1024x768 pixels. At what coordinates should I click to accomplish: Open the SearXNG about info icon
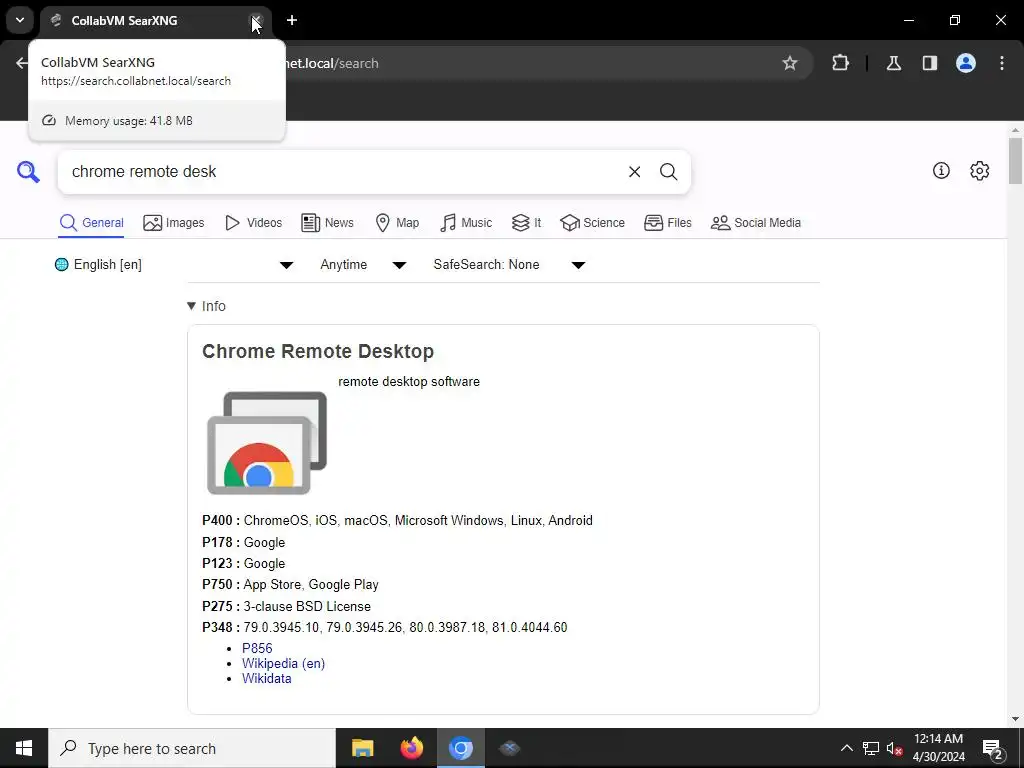pyautogui.click(x=941, y=170)
